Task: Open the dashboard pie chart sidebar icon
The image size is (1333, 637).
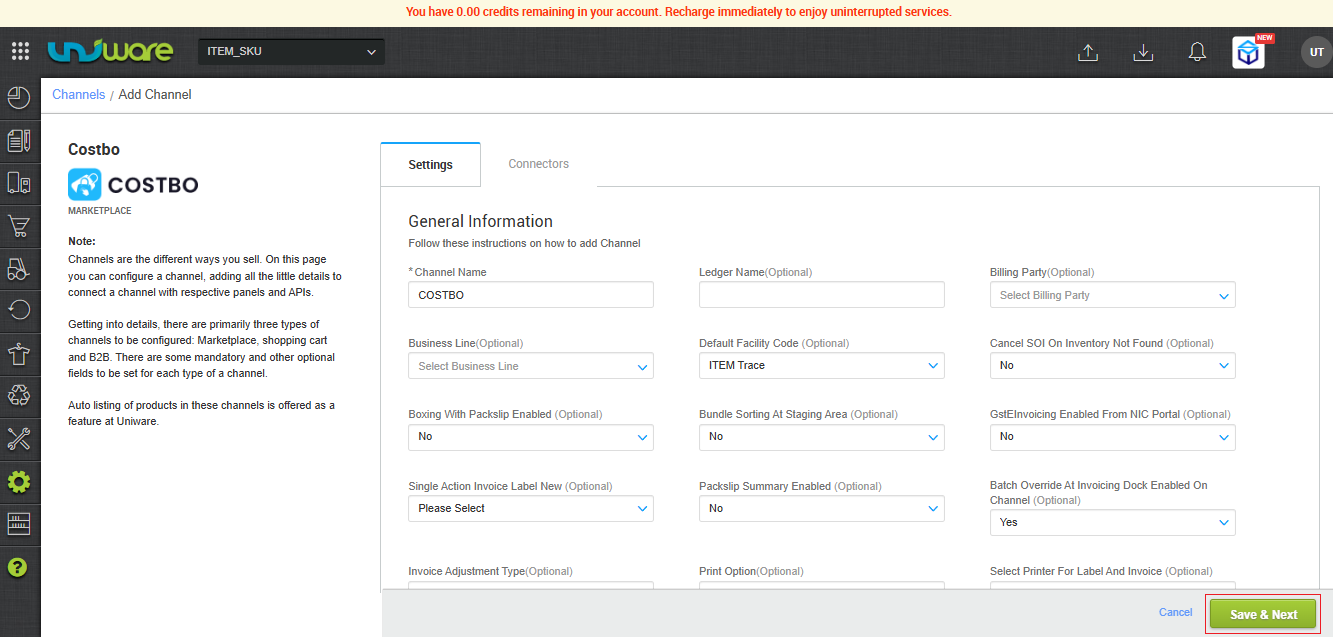Action: pos(19,97)
